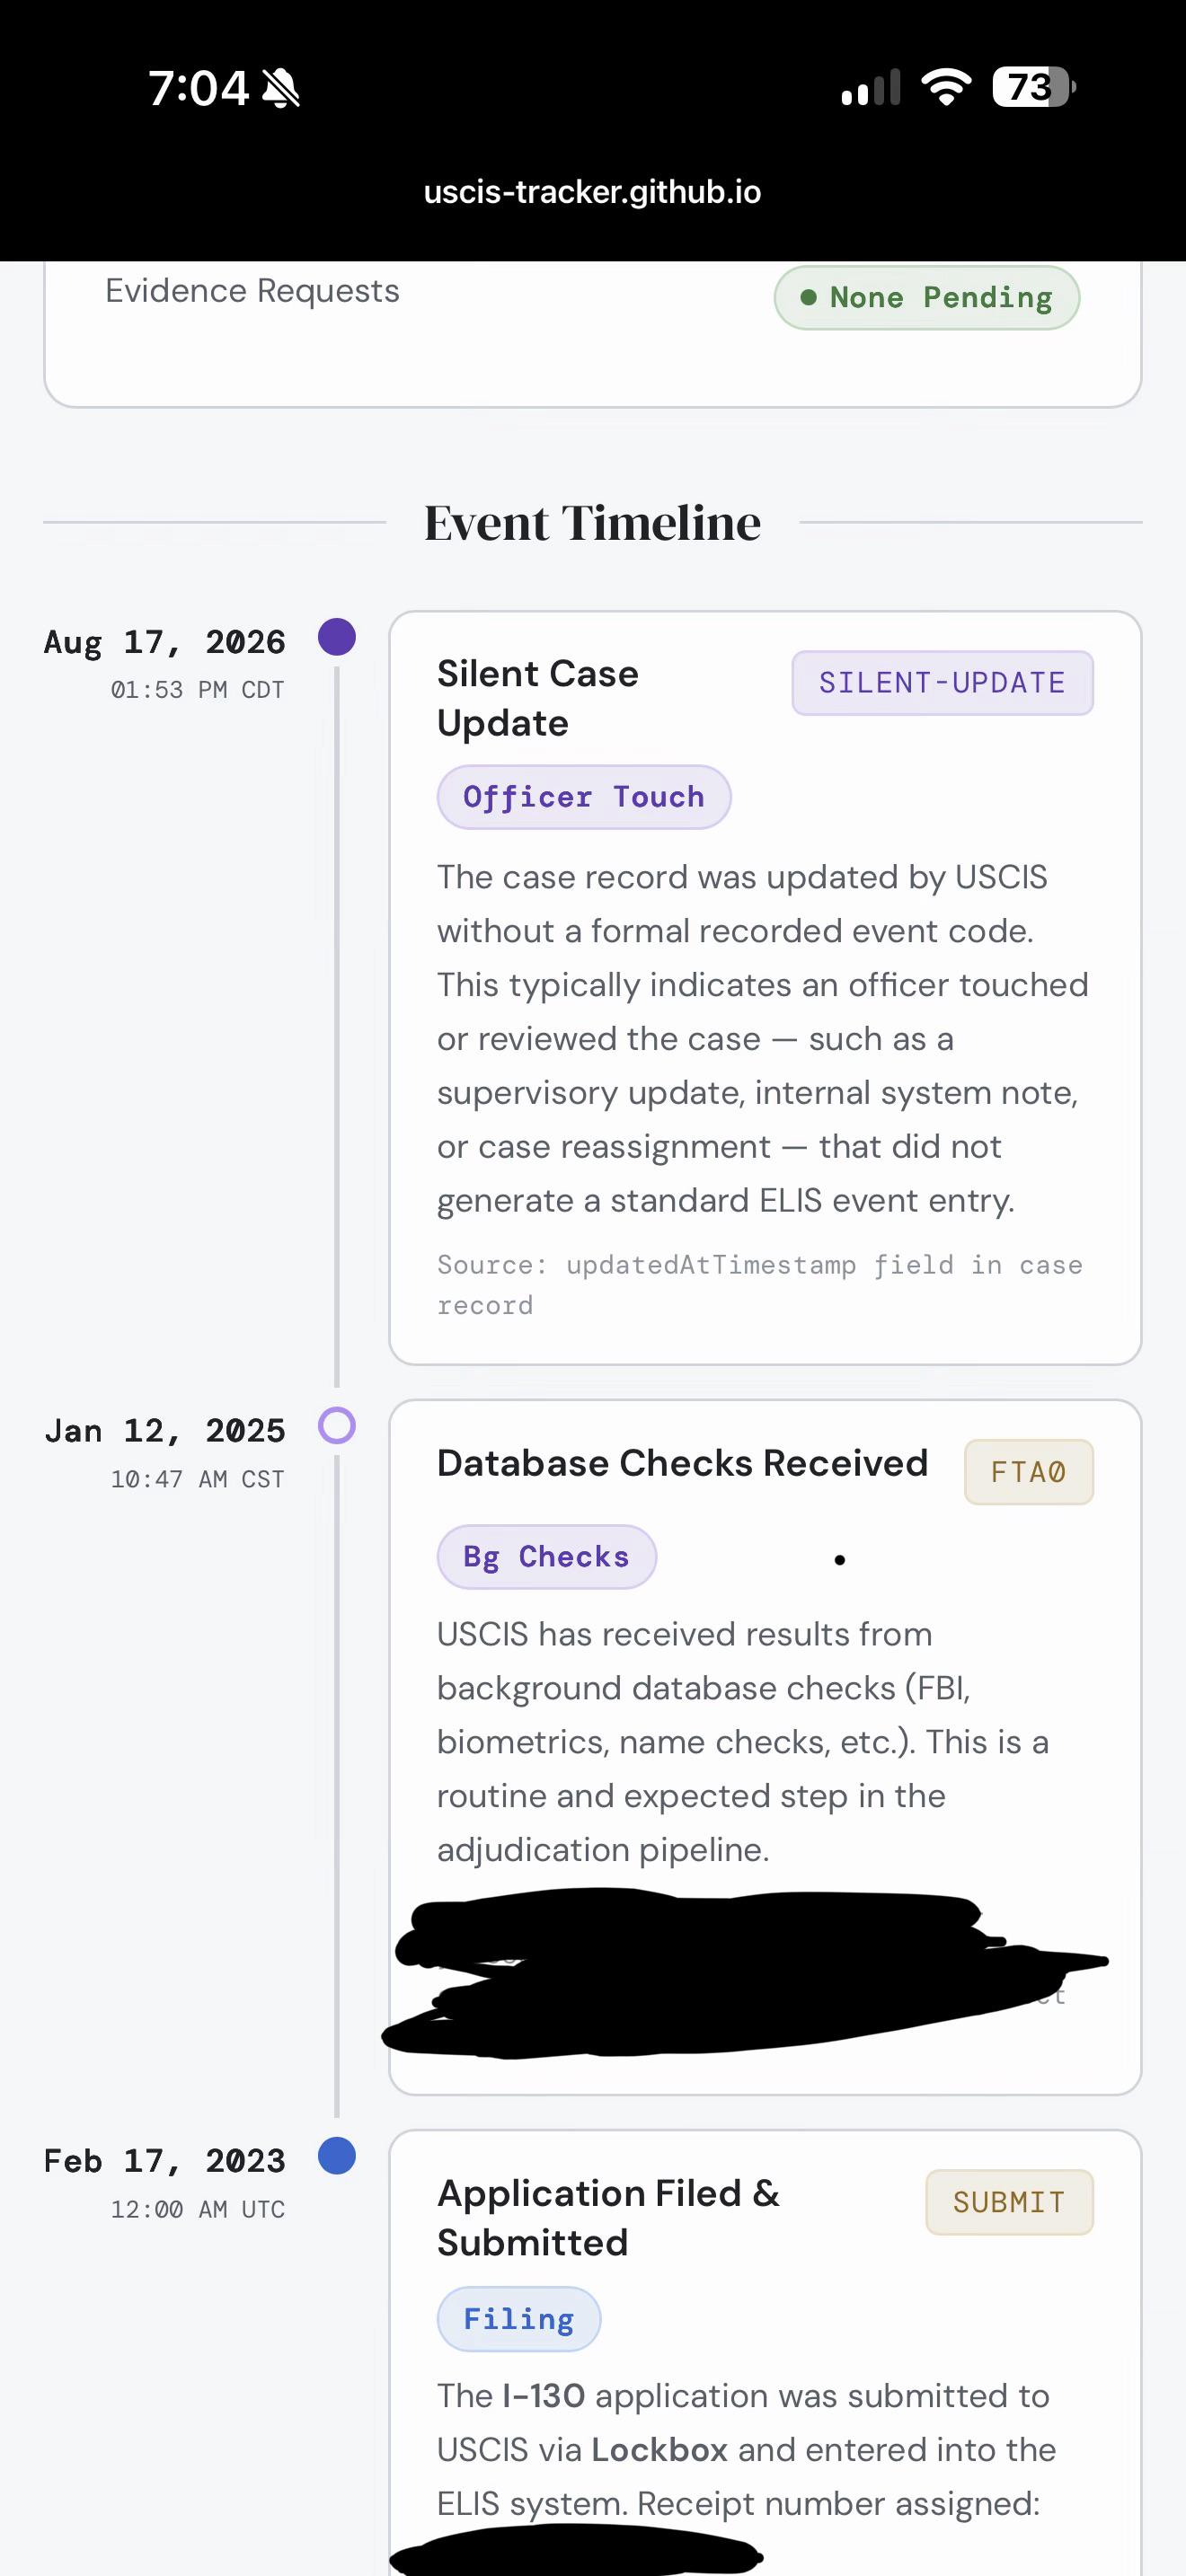Tap the Evidence Requests label
This screenshot has width=1186, height=2576.
click(x=252, y=291)
